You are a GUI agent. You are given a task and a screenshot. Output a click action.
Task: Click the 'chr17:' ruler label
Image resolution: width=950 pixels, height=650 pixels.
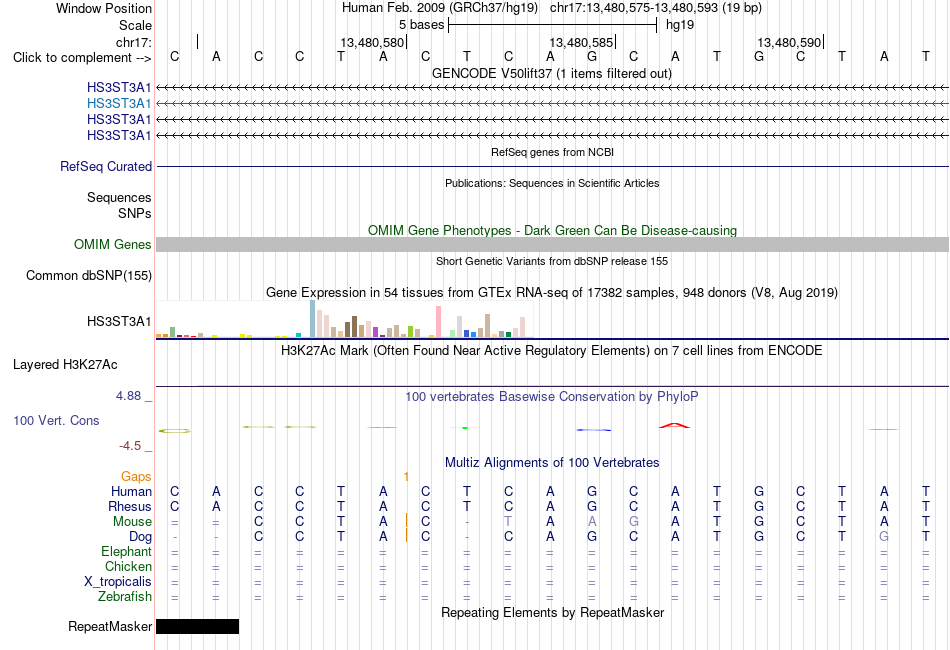(134, 42)
